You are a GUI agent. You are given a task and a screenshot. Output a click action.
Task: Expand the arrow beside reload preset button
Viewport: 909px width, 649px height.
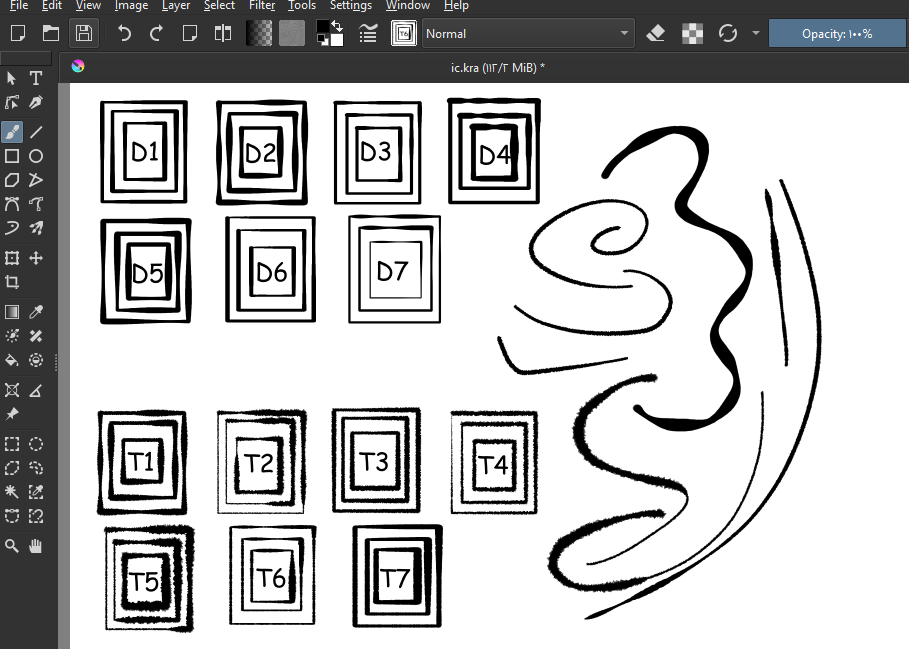[x=755, y=33]
